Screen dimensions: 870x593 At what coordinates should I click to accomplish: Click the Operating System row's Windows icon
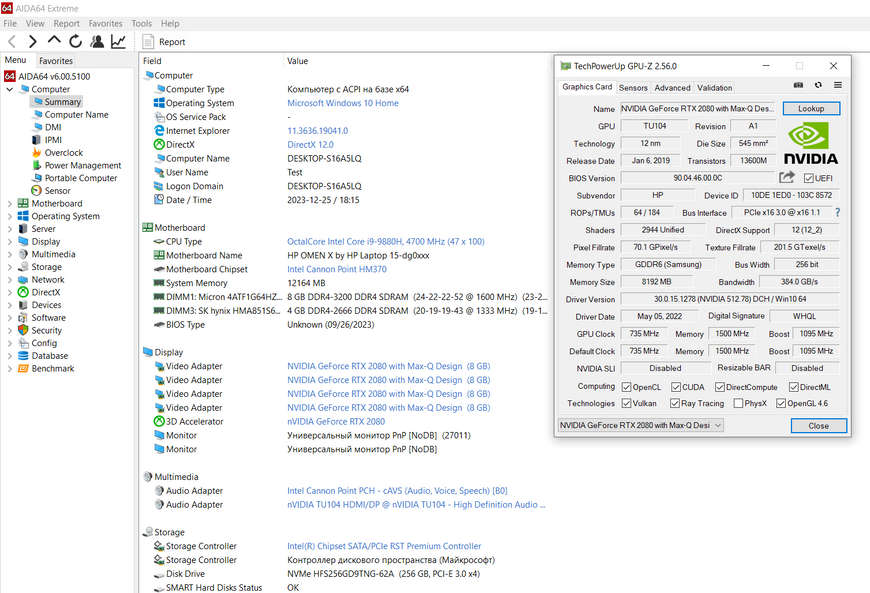coord(159,103)
